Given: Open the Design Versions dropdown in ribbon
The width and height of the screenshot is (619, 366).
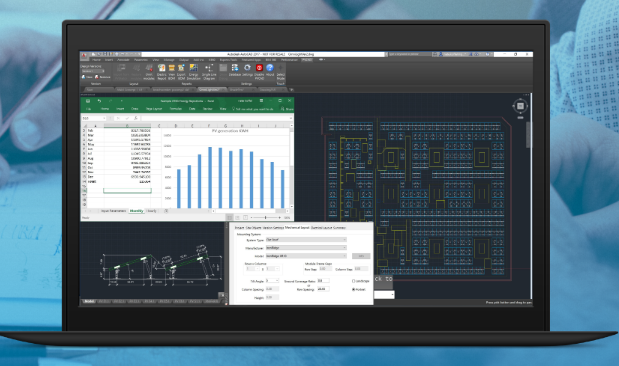Looking at the screenshot, I should pyautogui.click(x=93, y=71).
